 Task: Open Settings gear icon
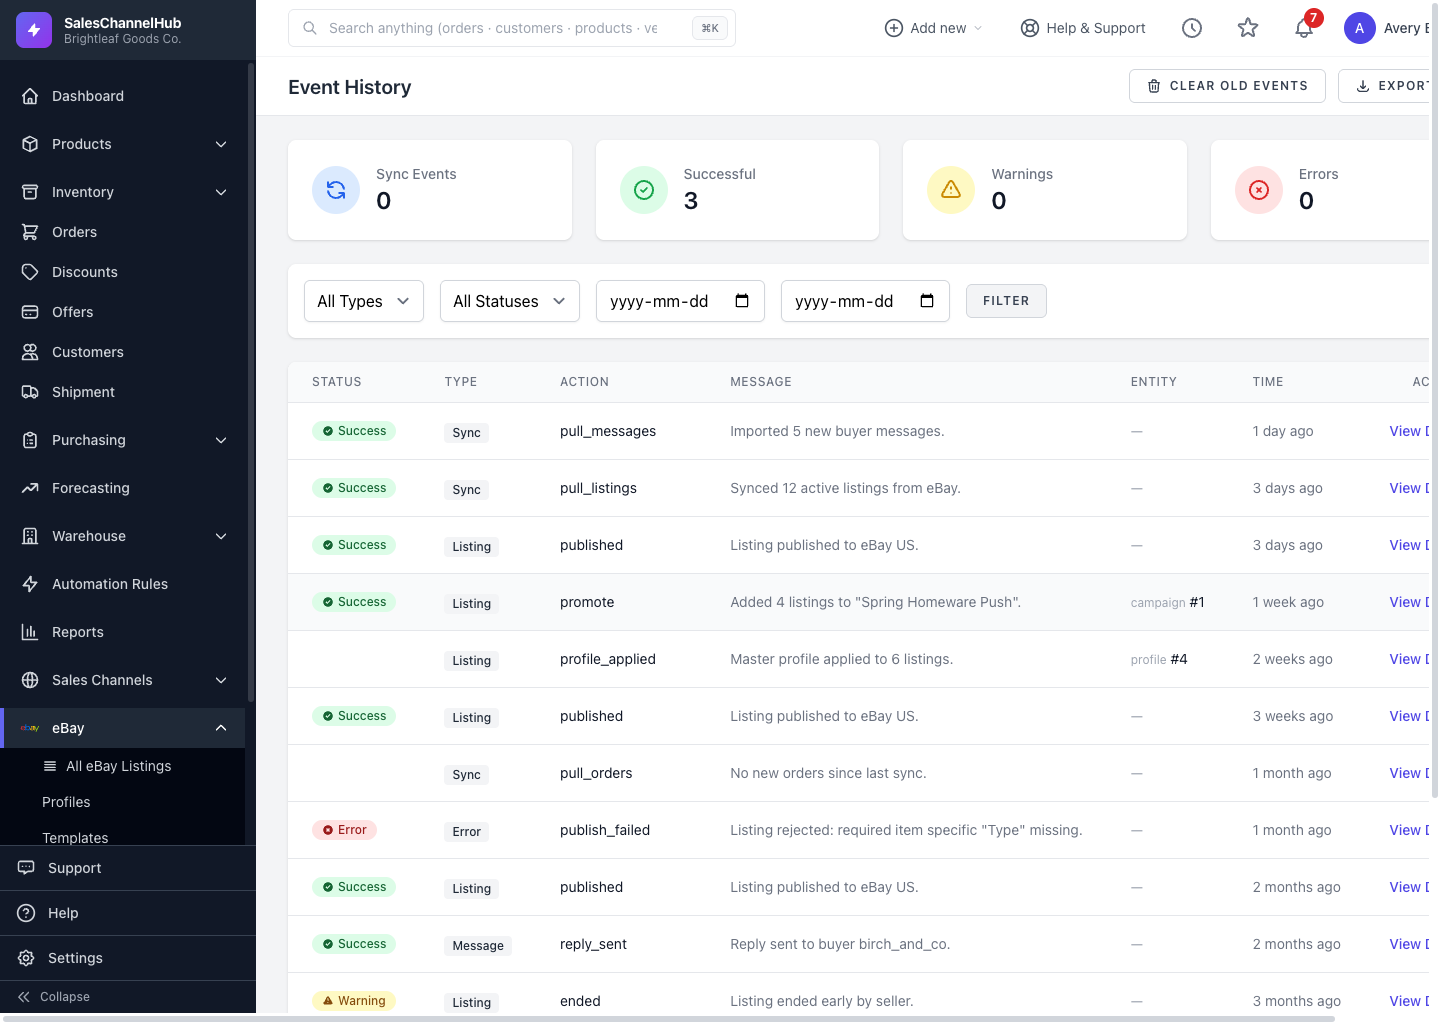26,958
